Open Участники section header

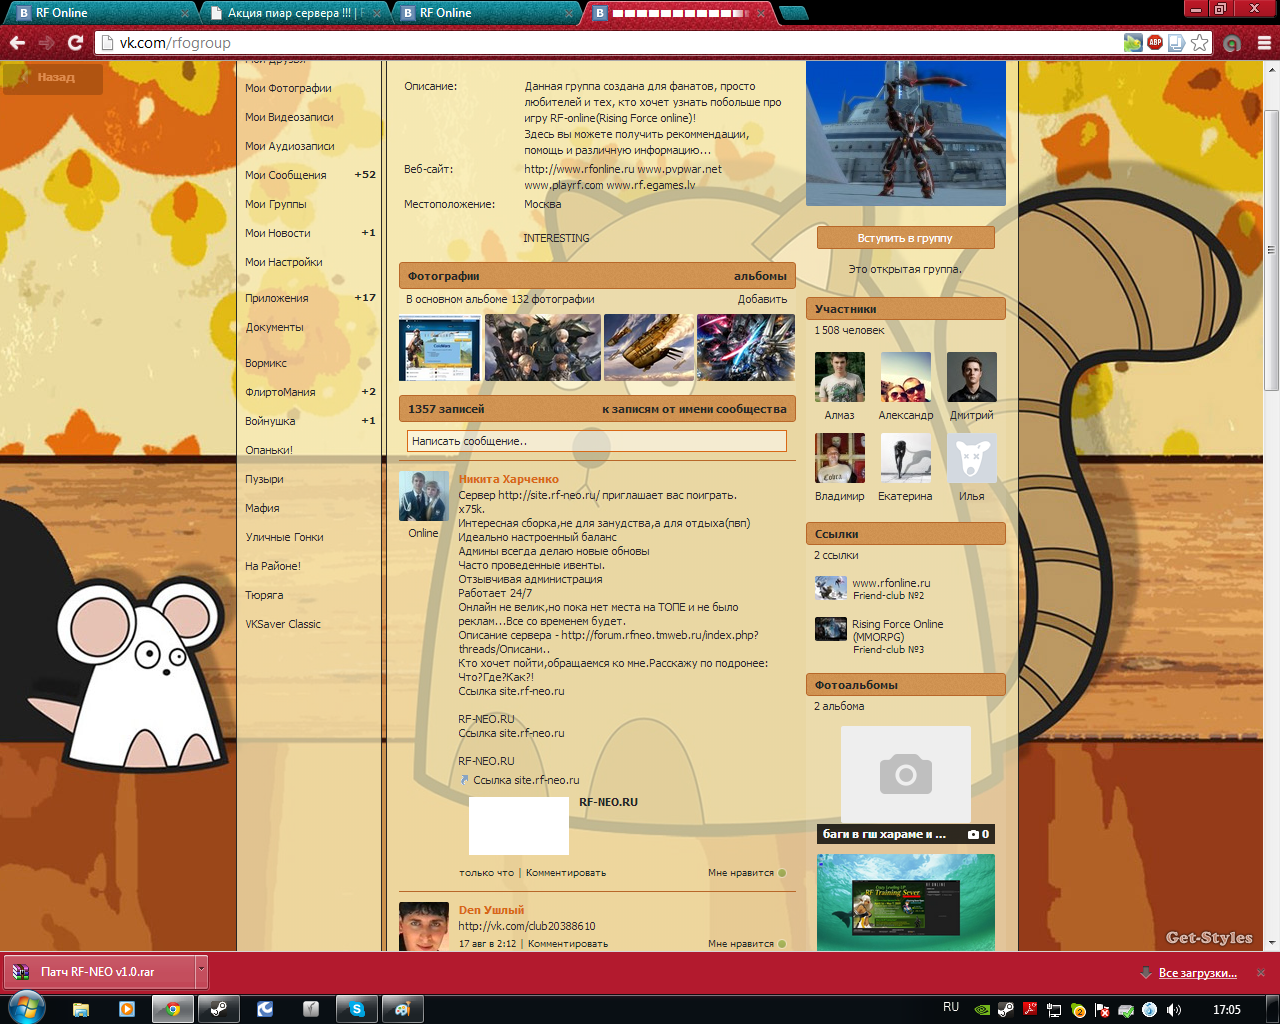pyautogui.click(x=905, y=309)
